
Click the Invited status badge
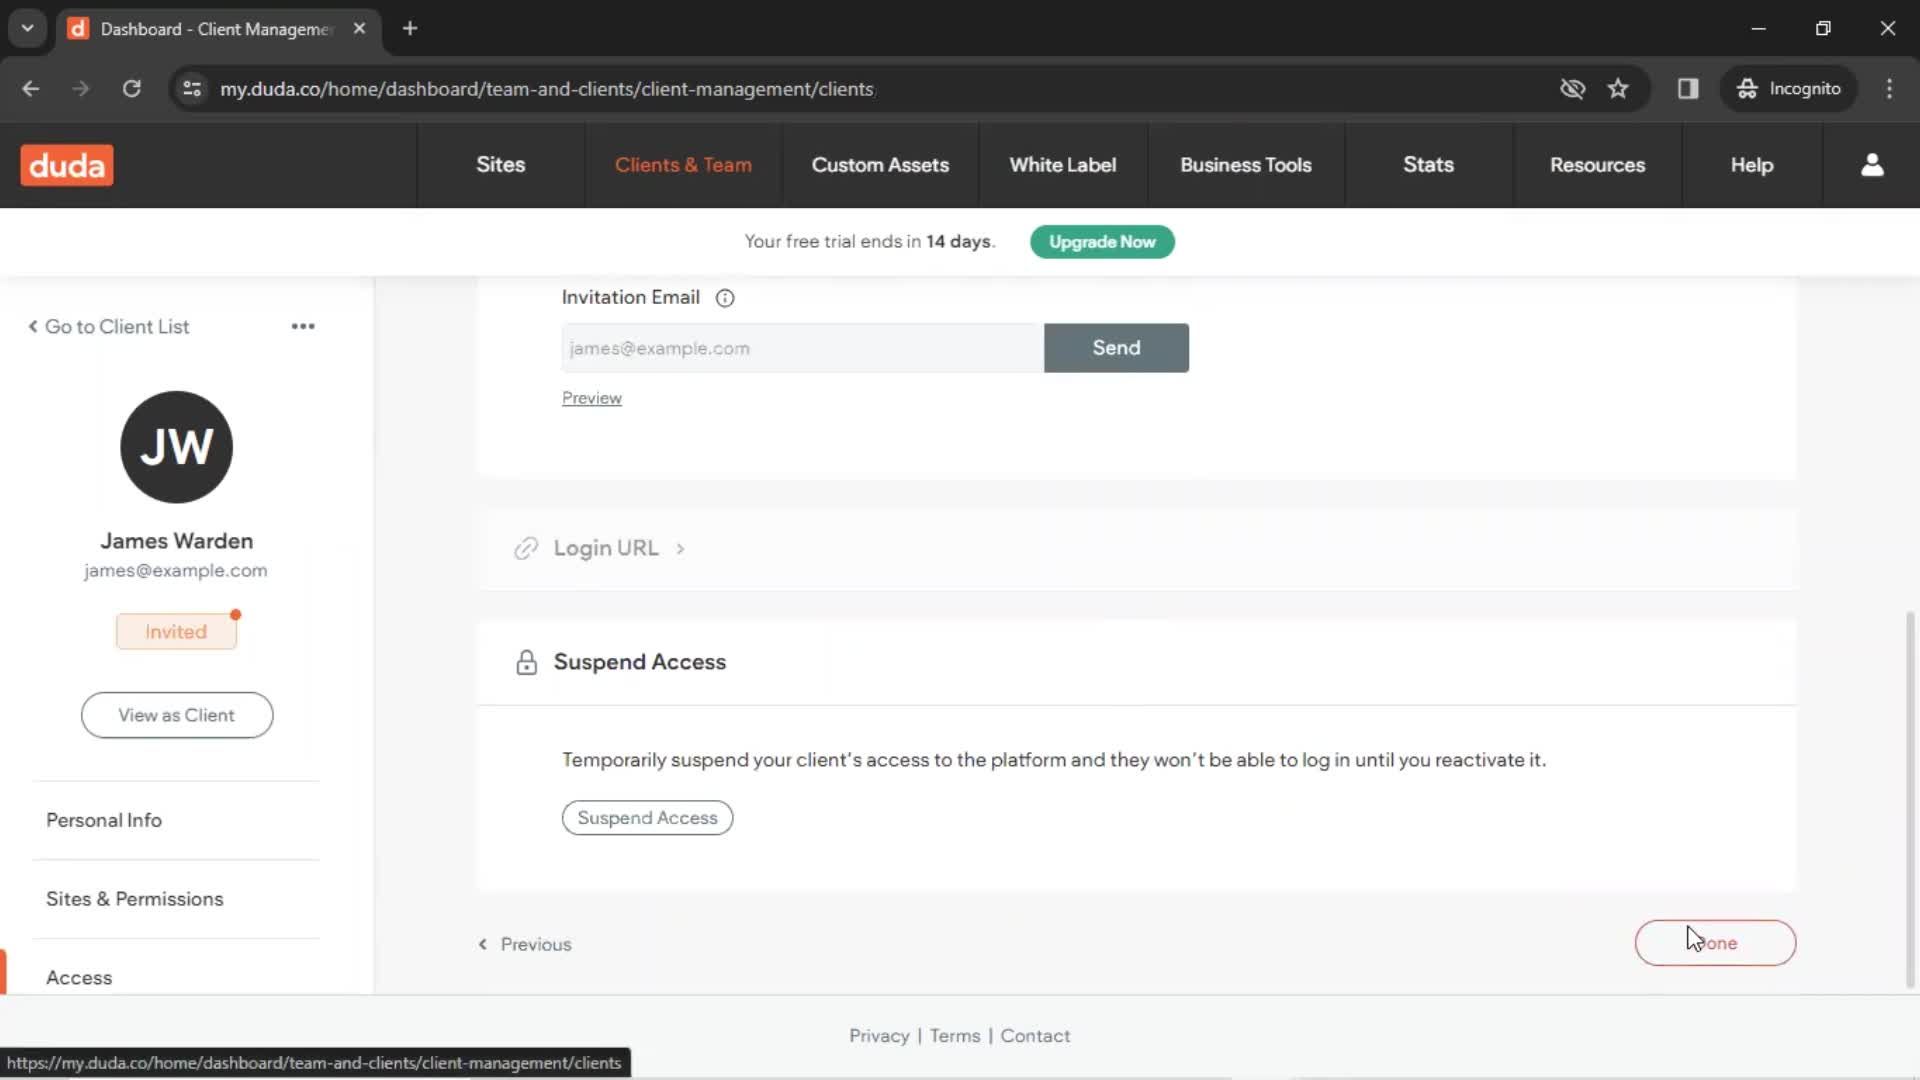click(x=176, y=632)
